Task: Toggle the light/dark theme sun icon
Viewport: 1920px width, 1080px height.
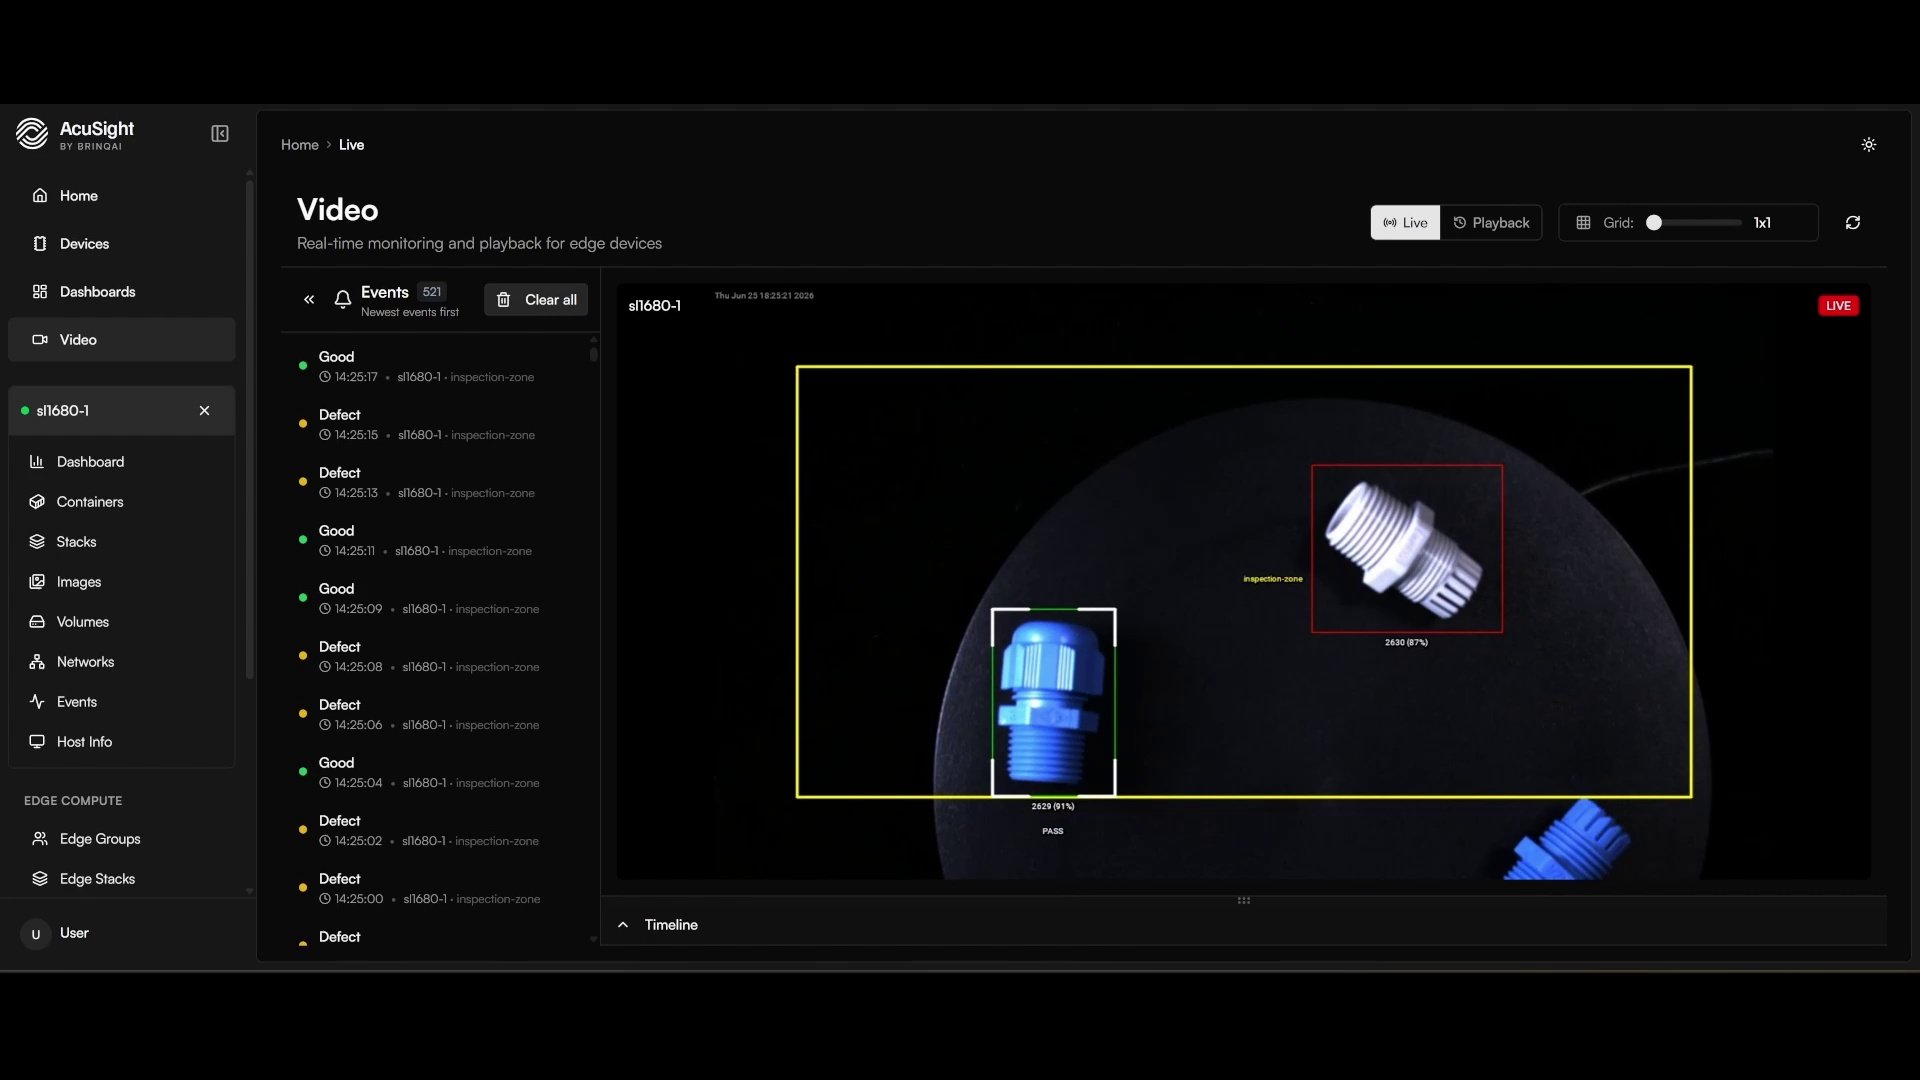Action: click(1868, 145)
